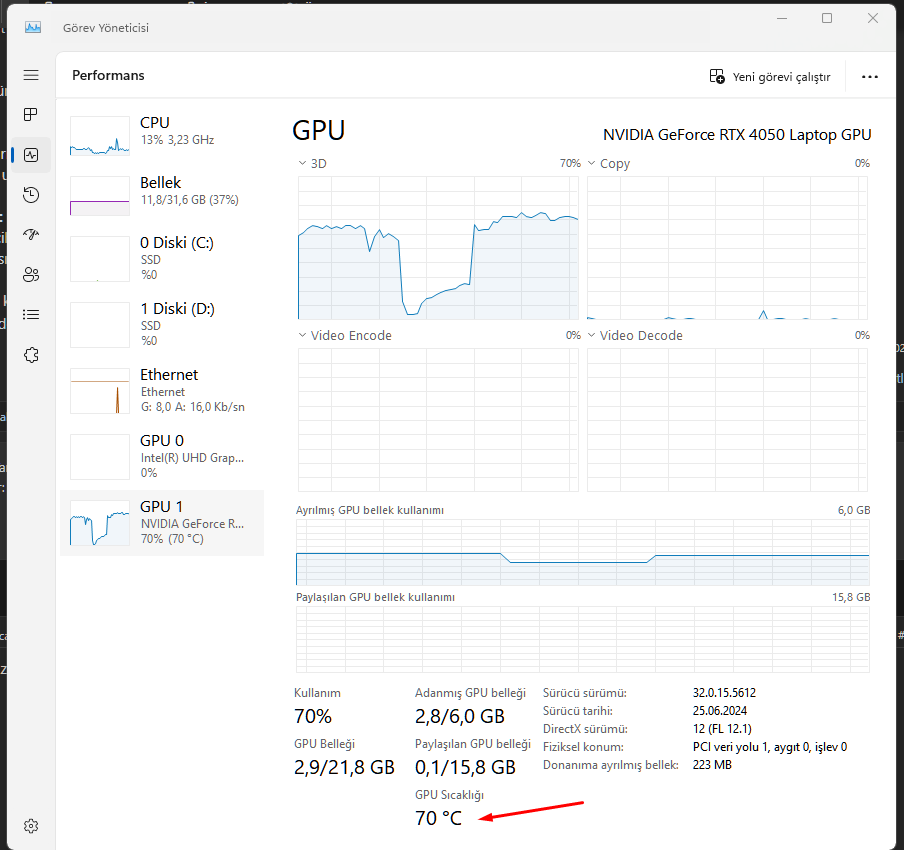Select the CPU performance item
The height and width of the screenshot is (850, 904).
[x=162, y=136]
